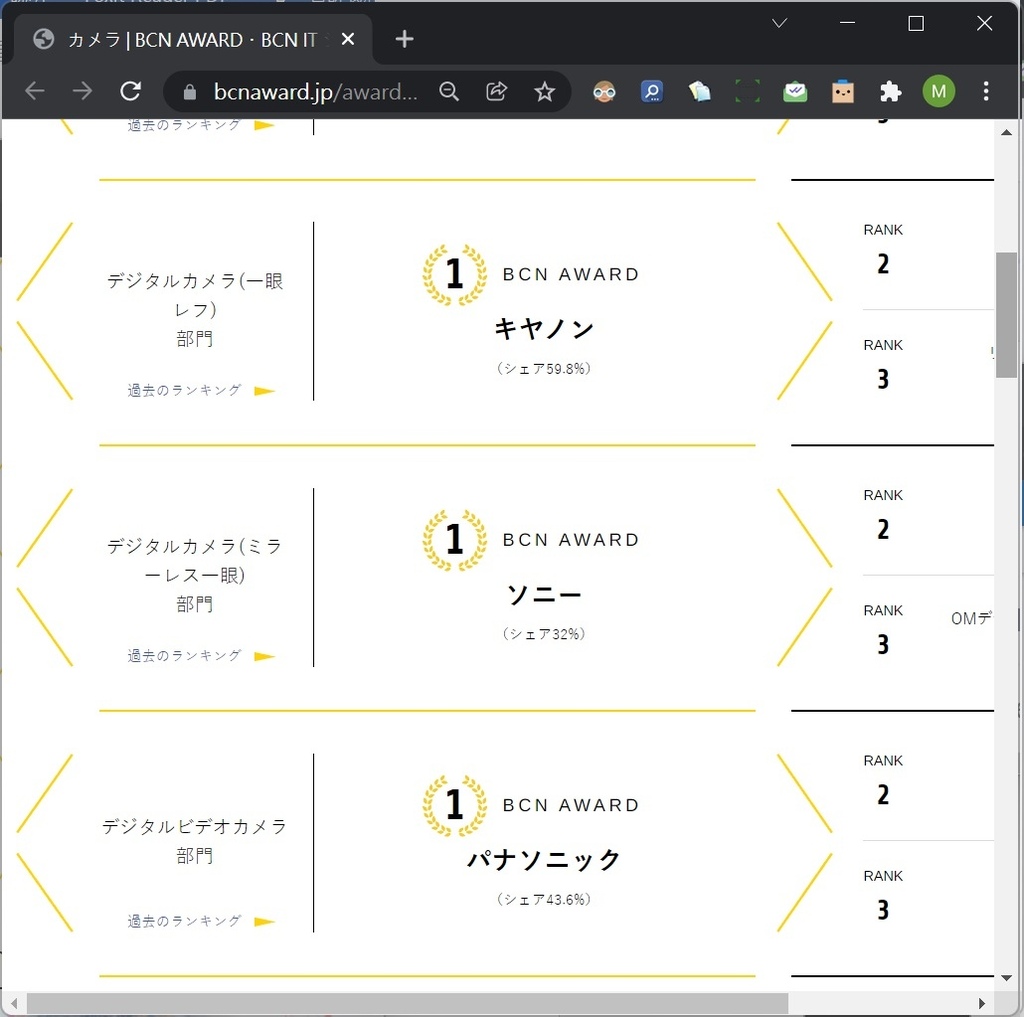Open the partially visible top 過去のランキング link
Screen dimensions: 1024x1017
click(201, 125)
